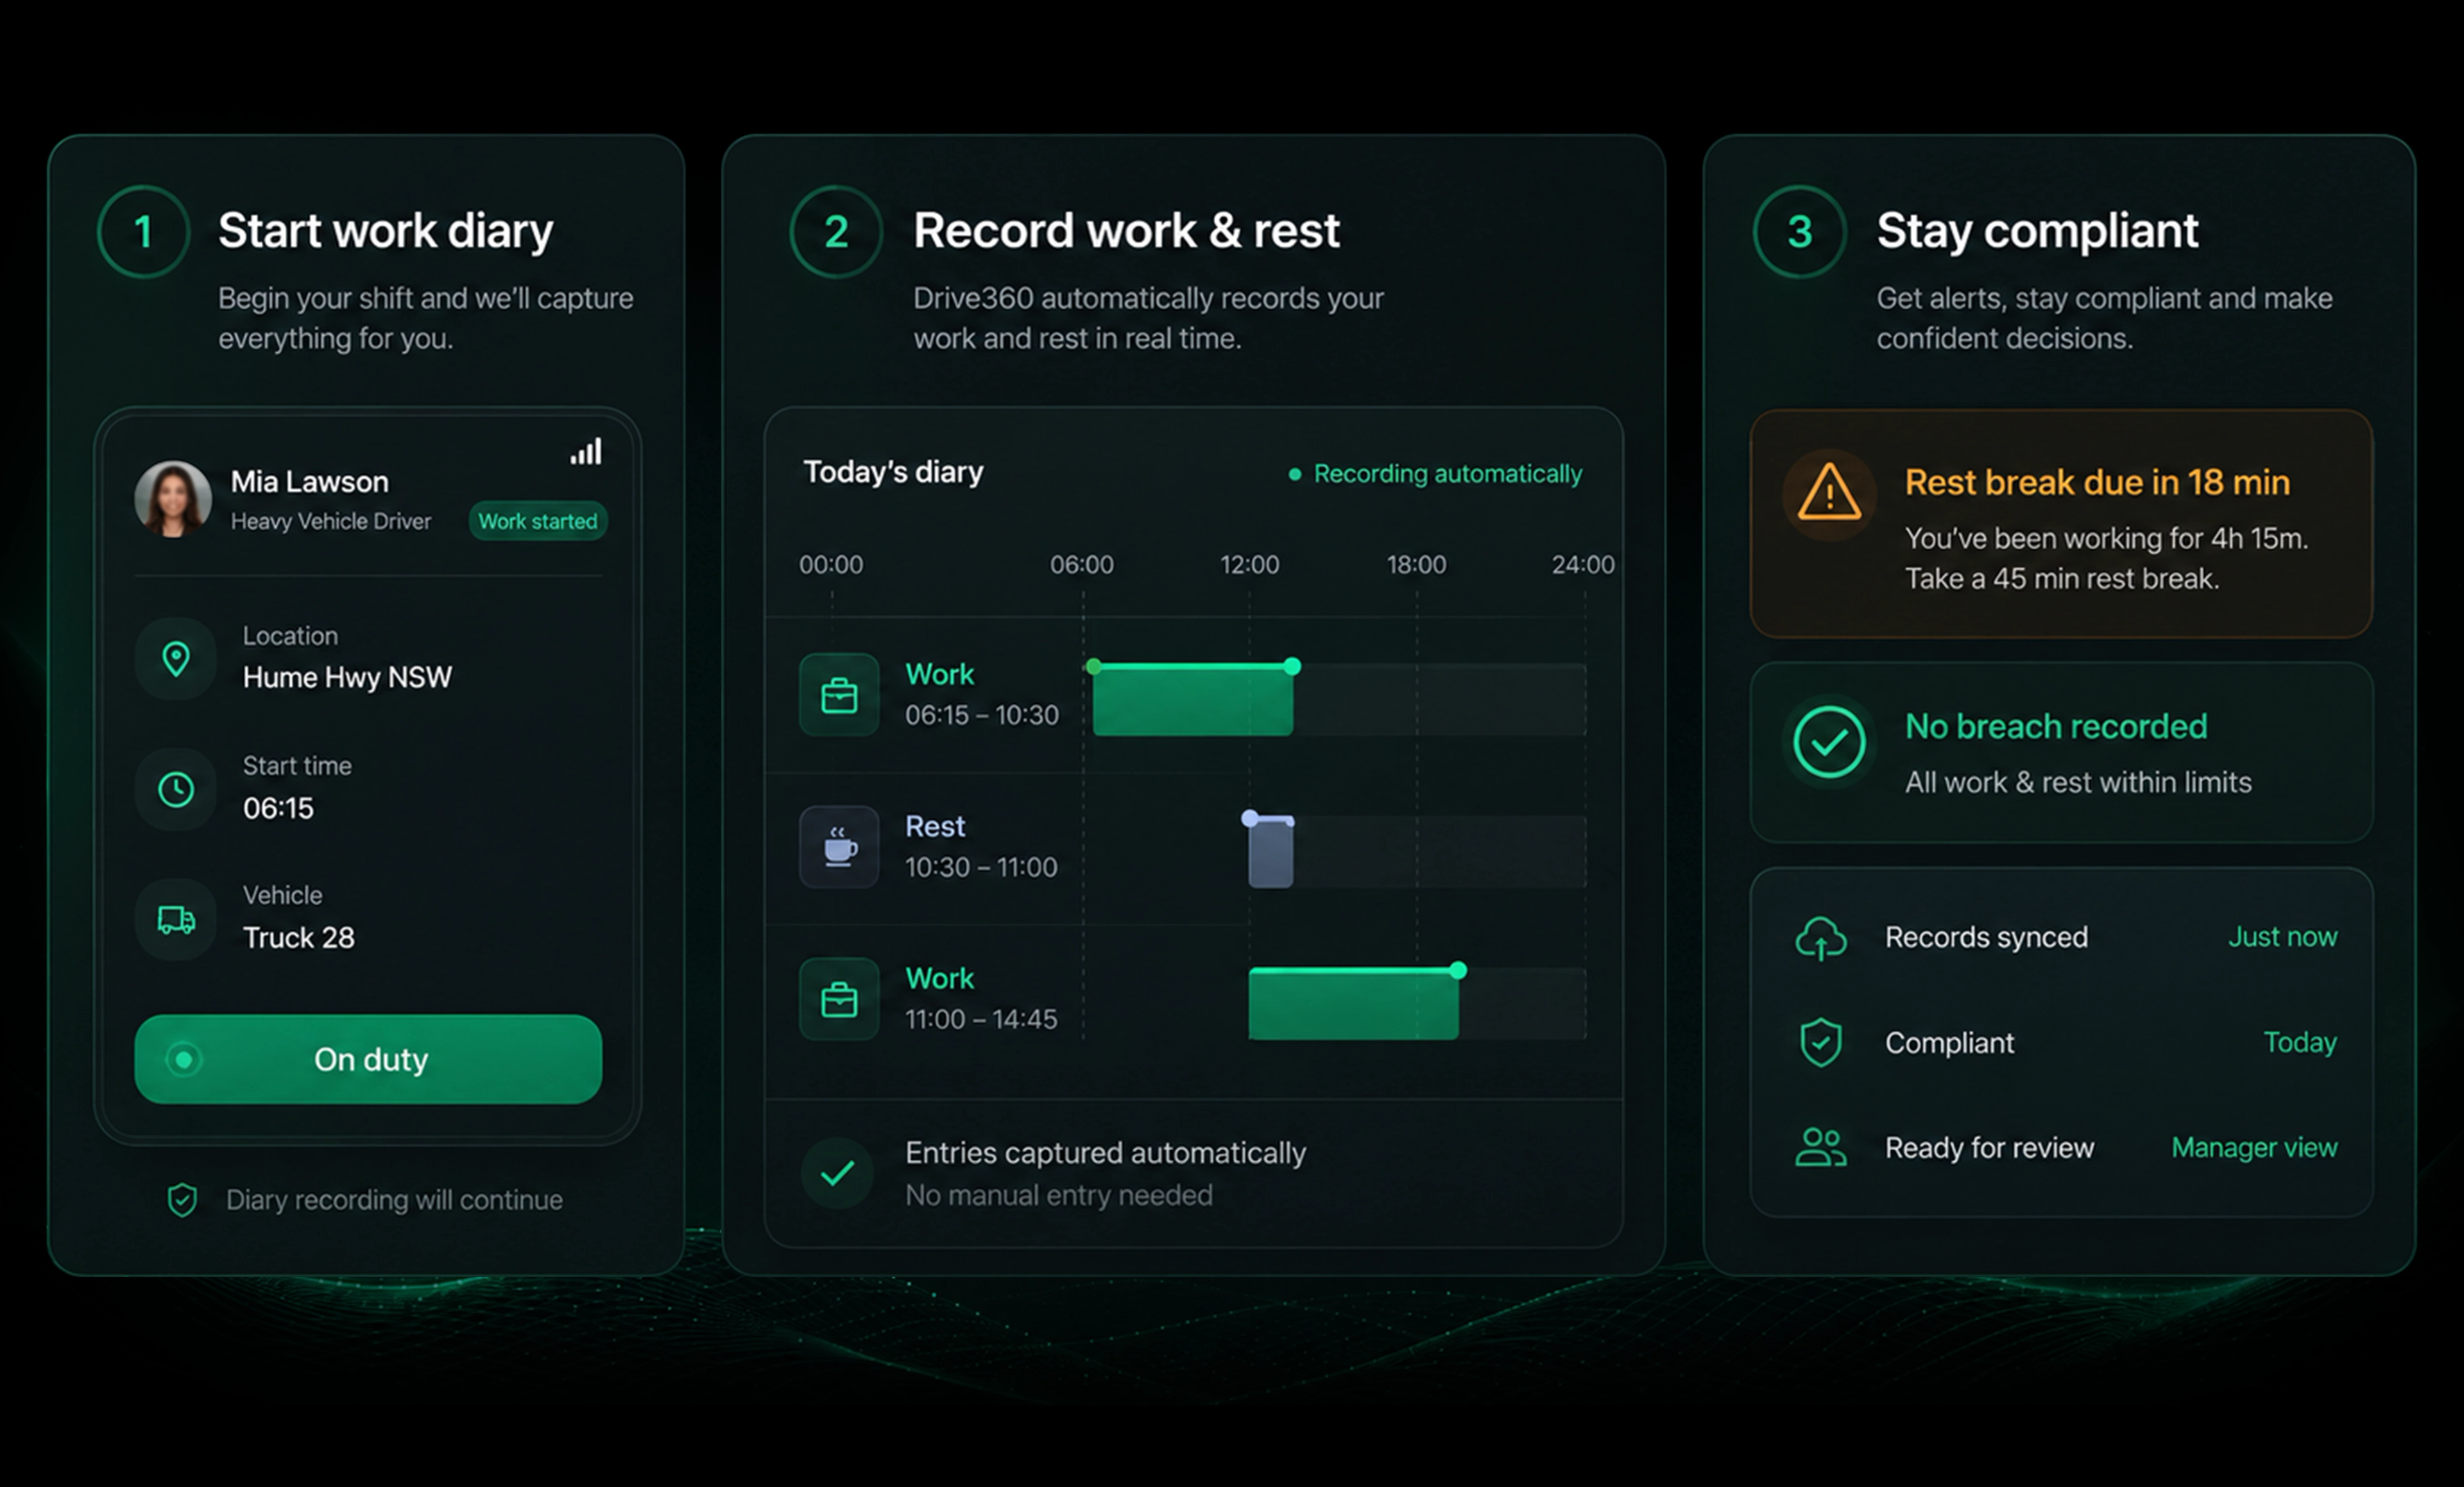Click the Today's diary heading
This screenshot has height=1487, width=2464.
(893, 472)
